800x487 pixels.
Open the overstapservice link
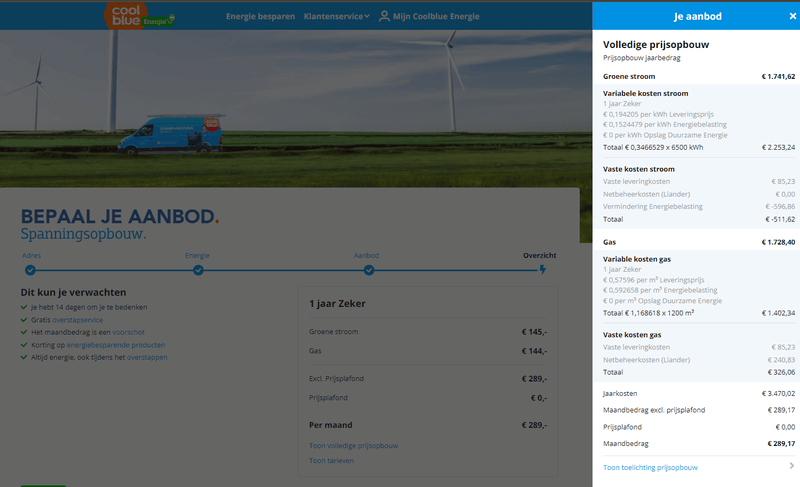pyautogui.click(x=78, y=320)
